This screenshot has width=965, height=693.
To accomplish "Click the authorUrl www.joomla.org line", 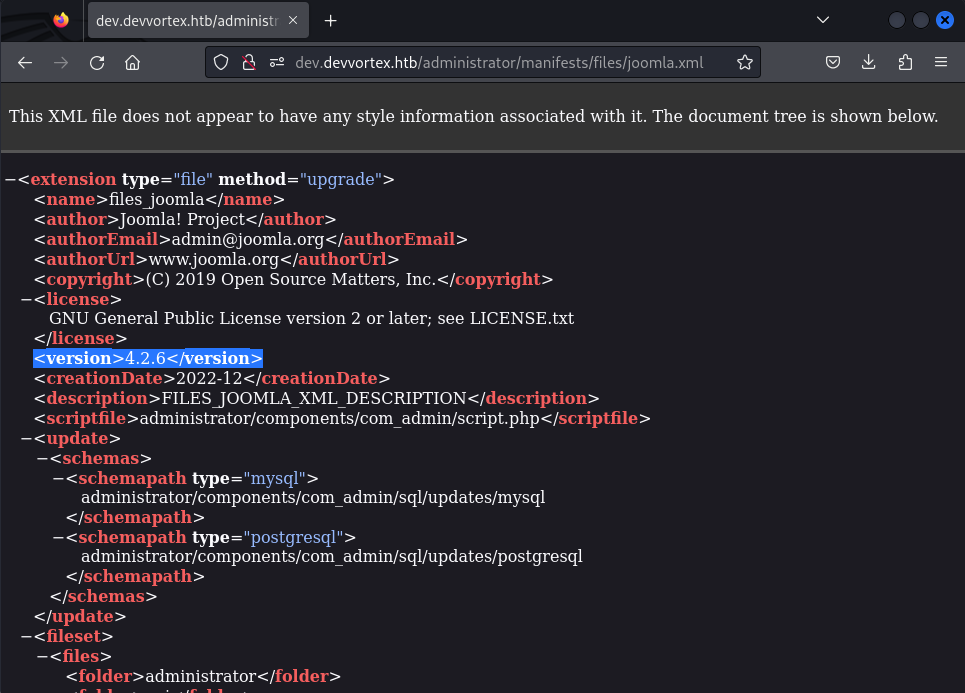I will (216, 259).
